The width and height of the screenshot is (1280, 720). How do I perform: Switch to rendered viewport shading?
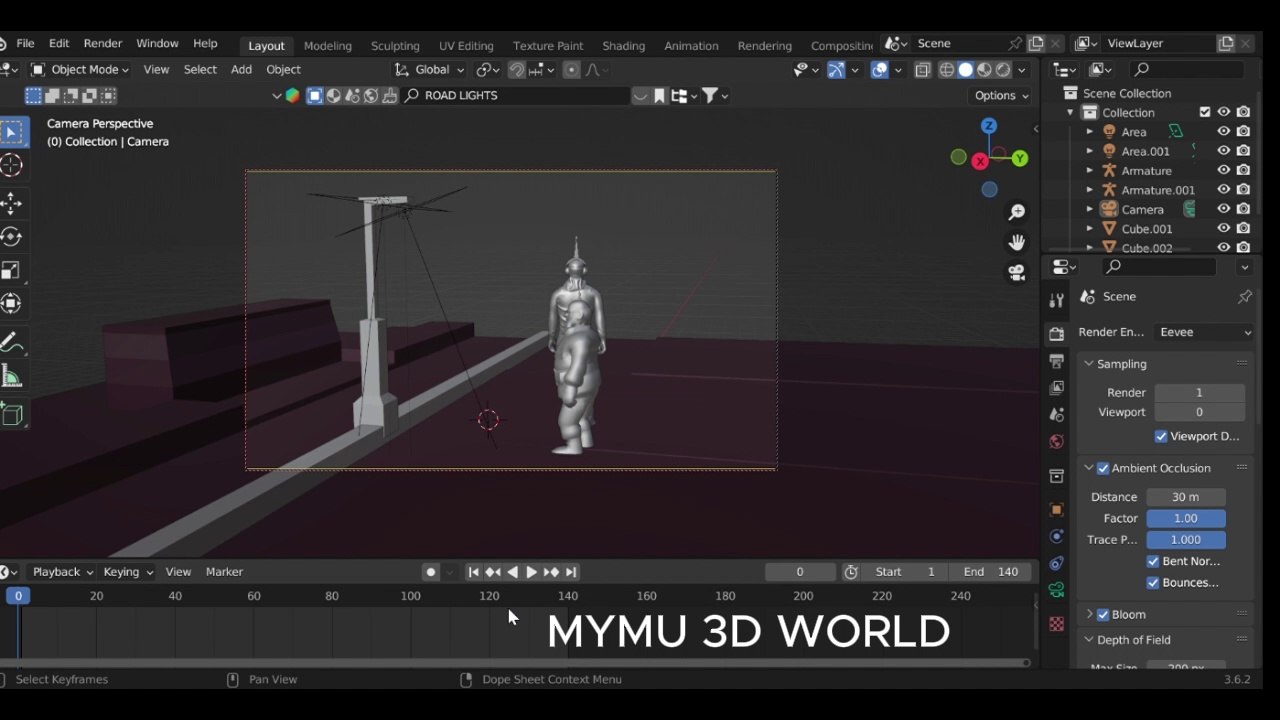[x=1003, y=70]
